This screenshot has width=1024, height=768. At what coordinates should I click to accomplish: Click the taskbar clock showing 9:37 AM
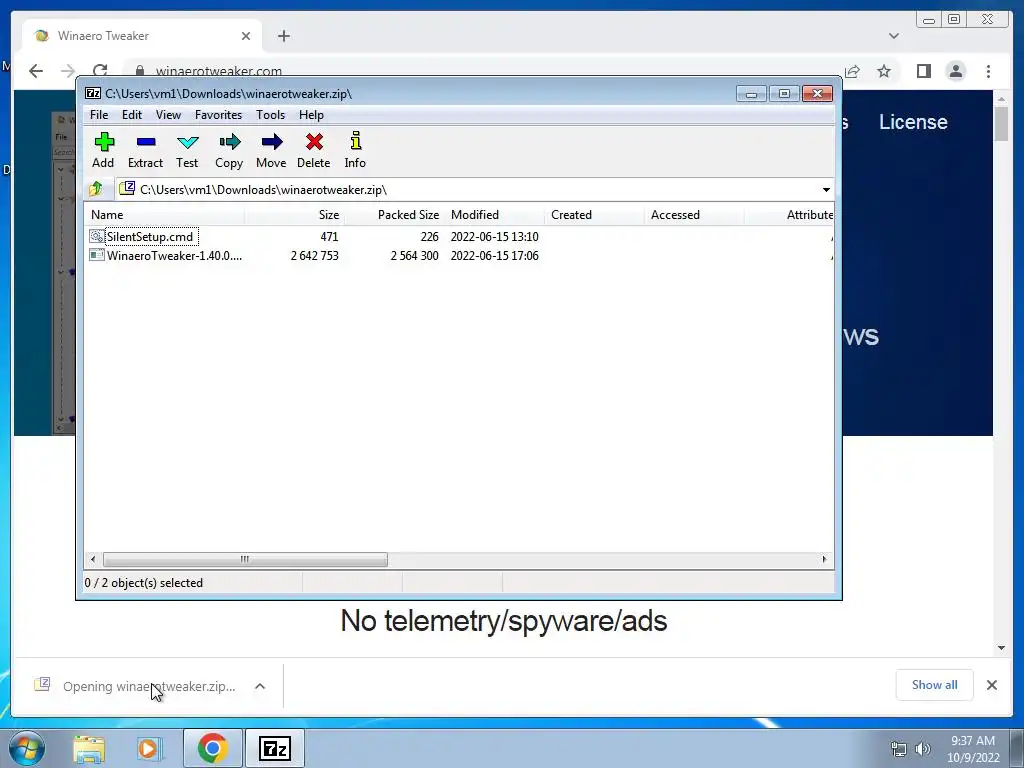tap(973, 749)
